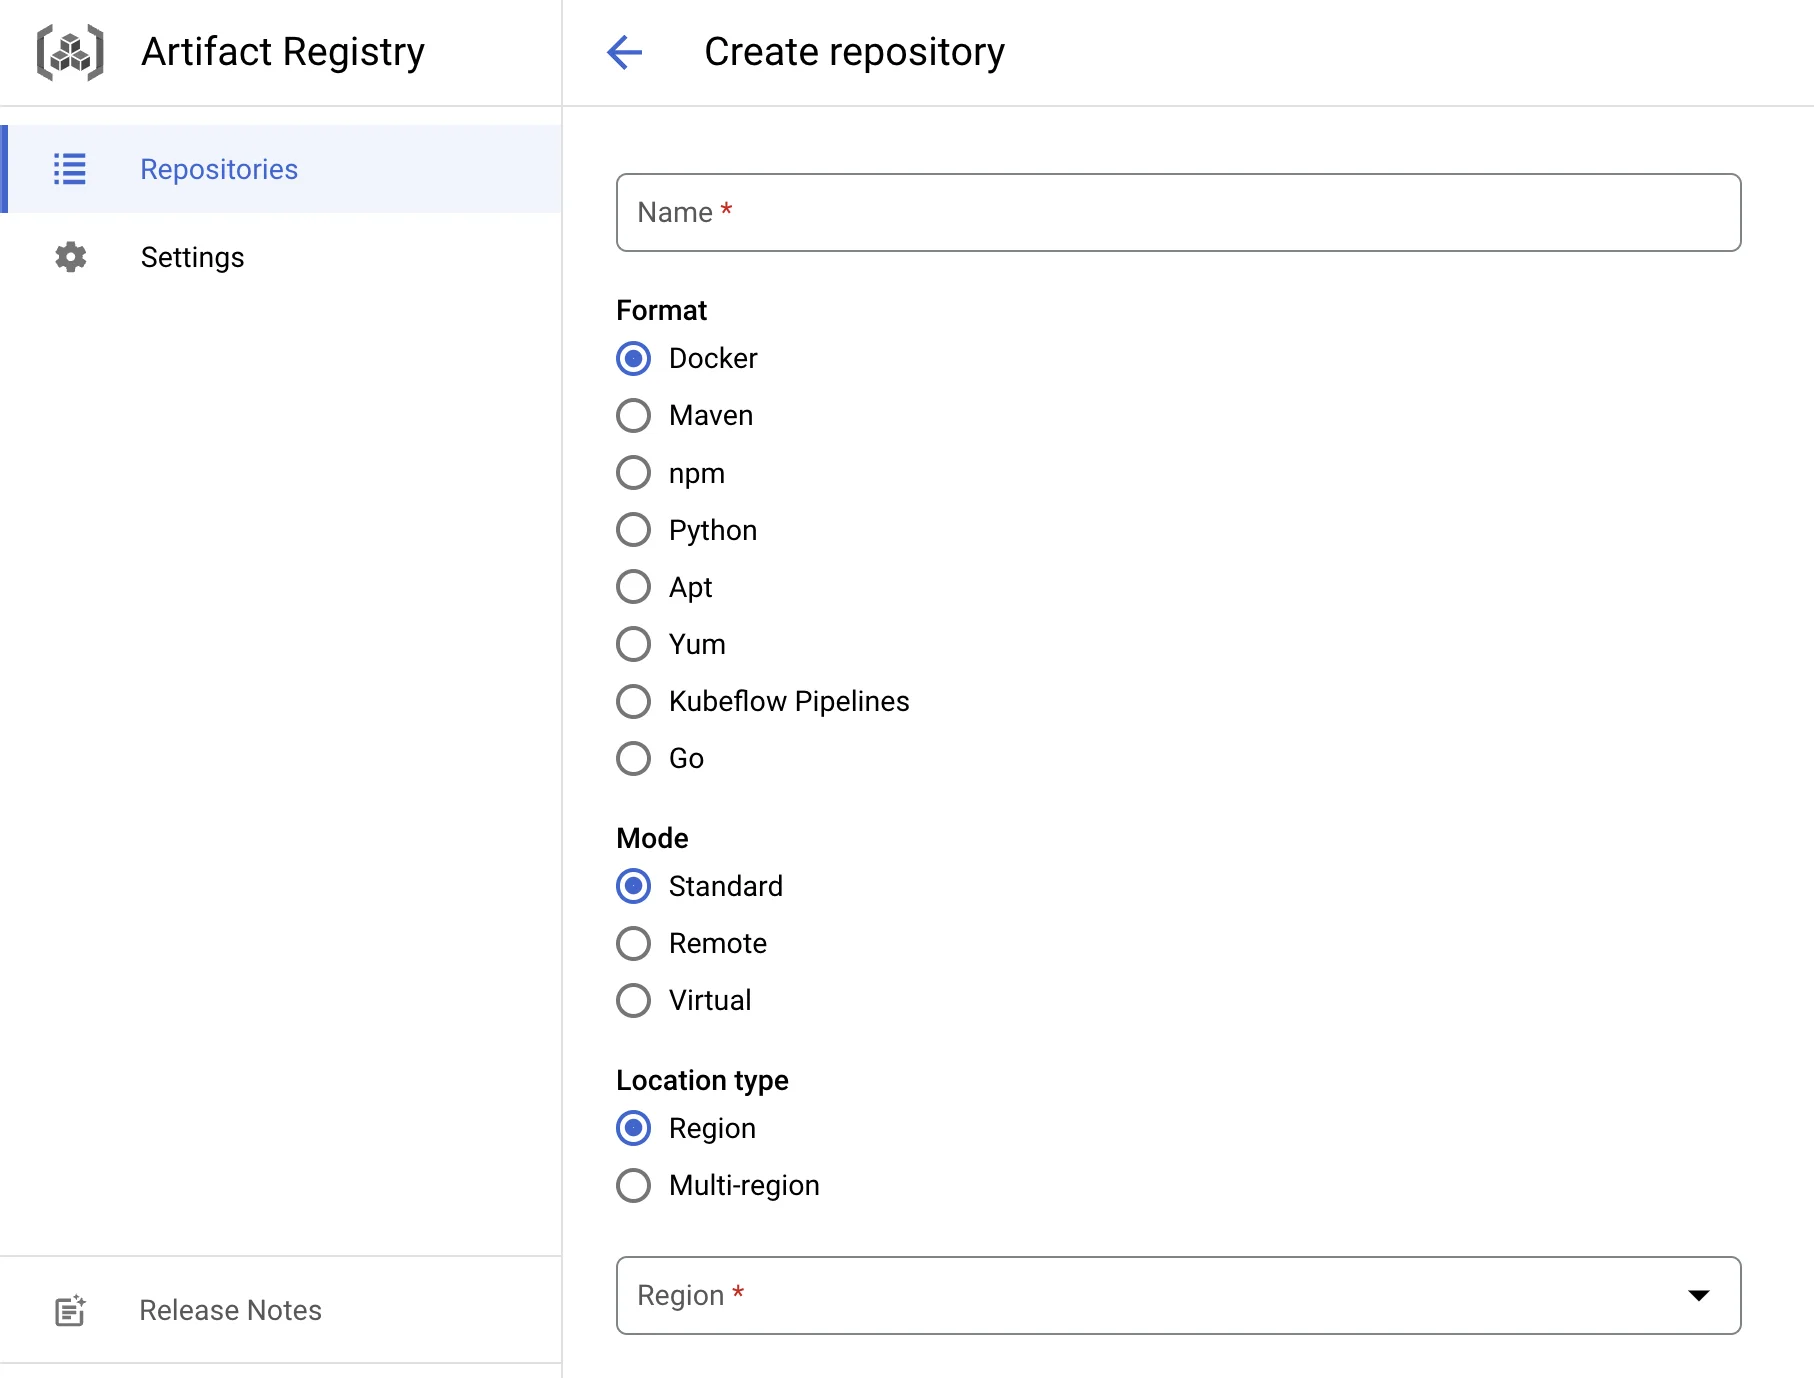Select the npm format radio button
Image resolution: width=1814 pixels, height=1378 pixels.
pos(634,473)
